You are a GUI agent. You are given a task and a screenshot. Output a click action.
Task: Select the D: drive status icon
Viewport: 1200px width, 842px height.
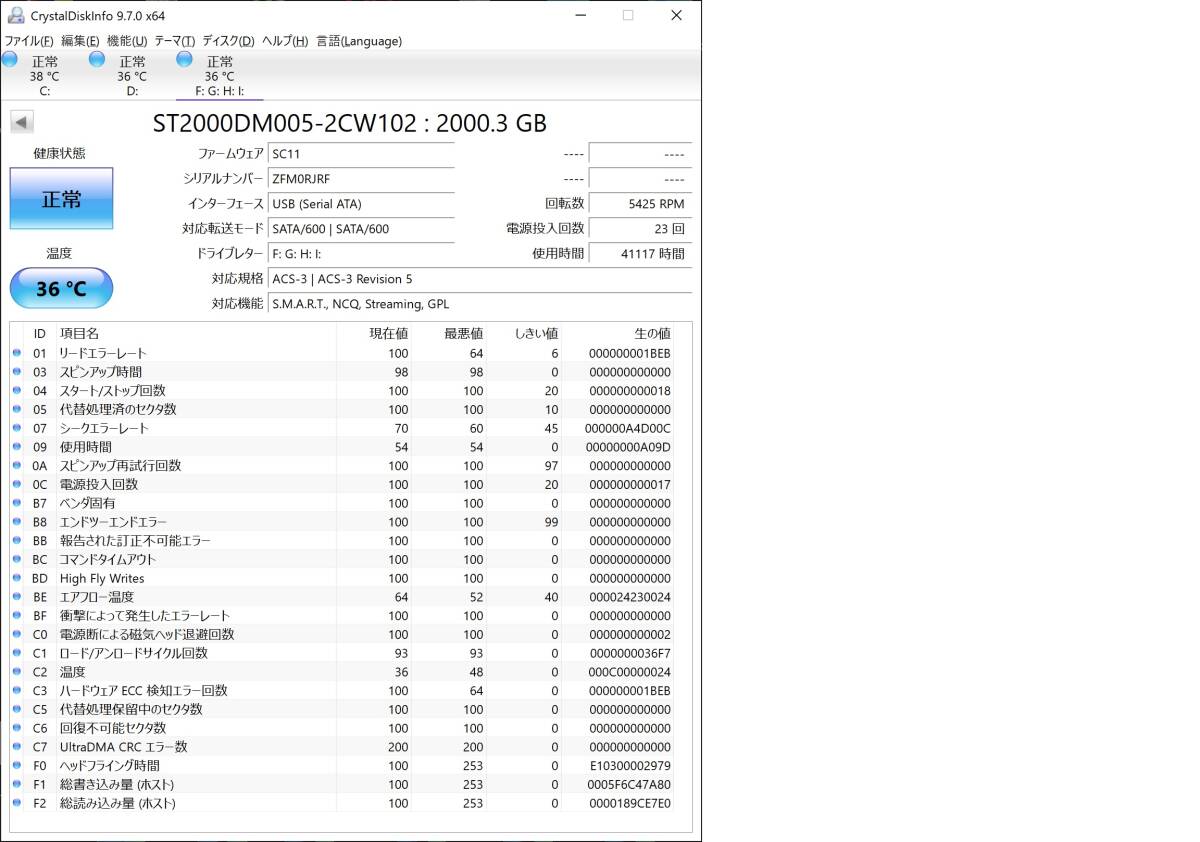[97, 60]
